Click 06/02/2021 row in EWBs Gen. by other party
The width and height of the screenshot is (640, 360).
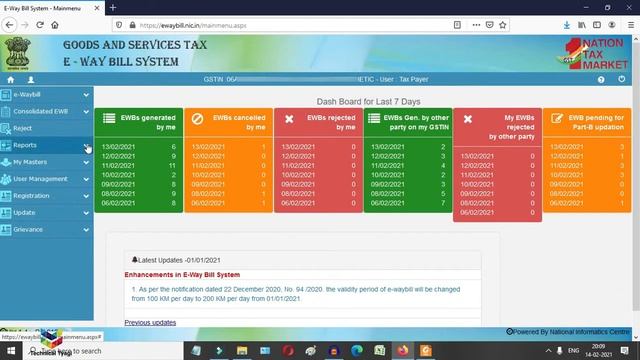[408, 203]
